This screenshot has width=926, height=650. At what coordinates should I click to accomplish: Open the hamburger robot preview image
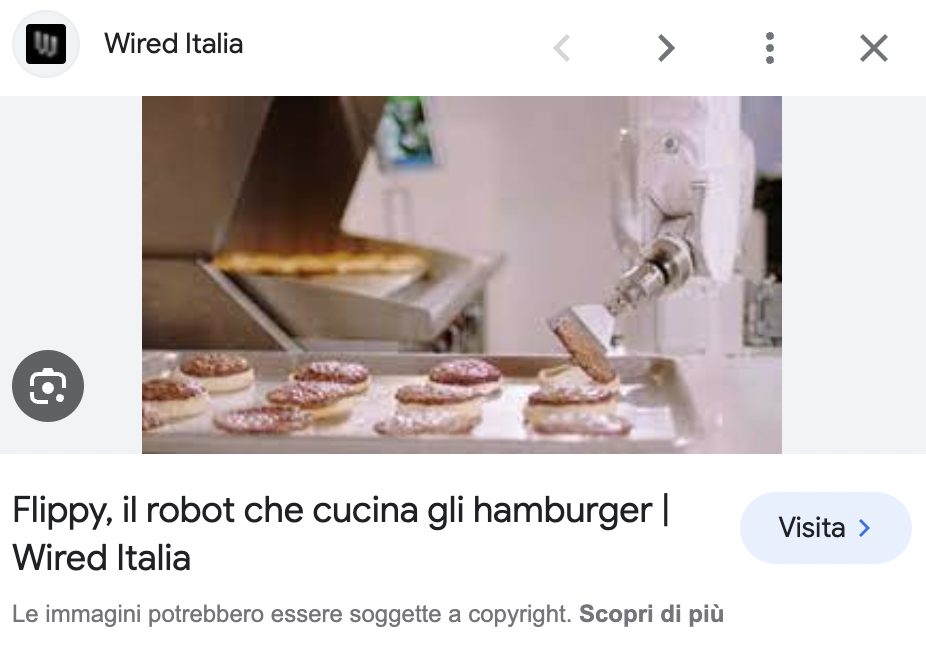[462, 275]
